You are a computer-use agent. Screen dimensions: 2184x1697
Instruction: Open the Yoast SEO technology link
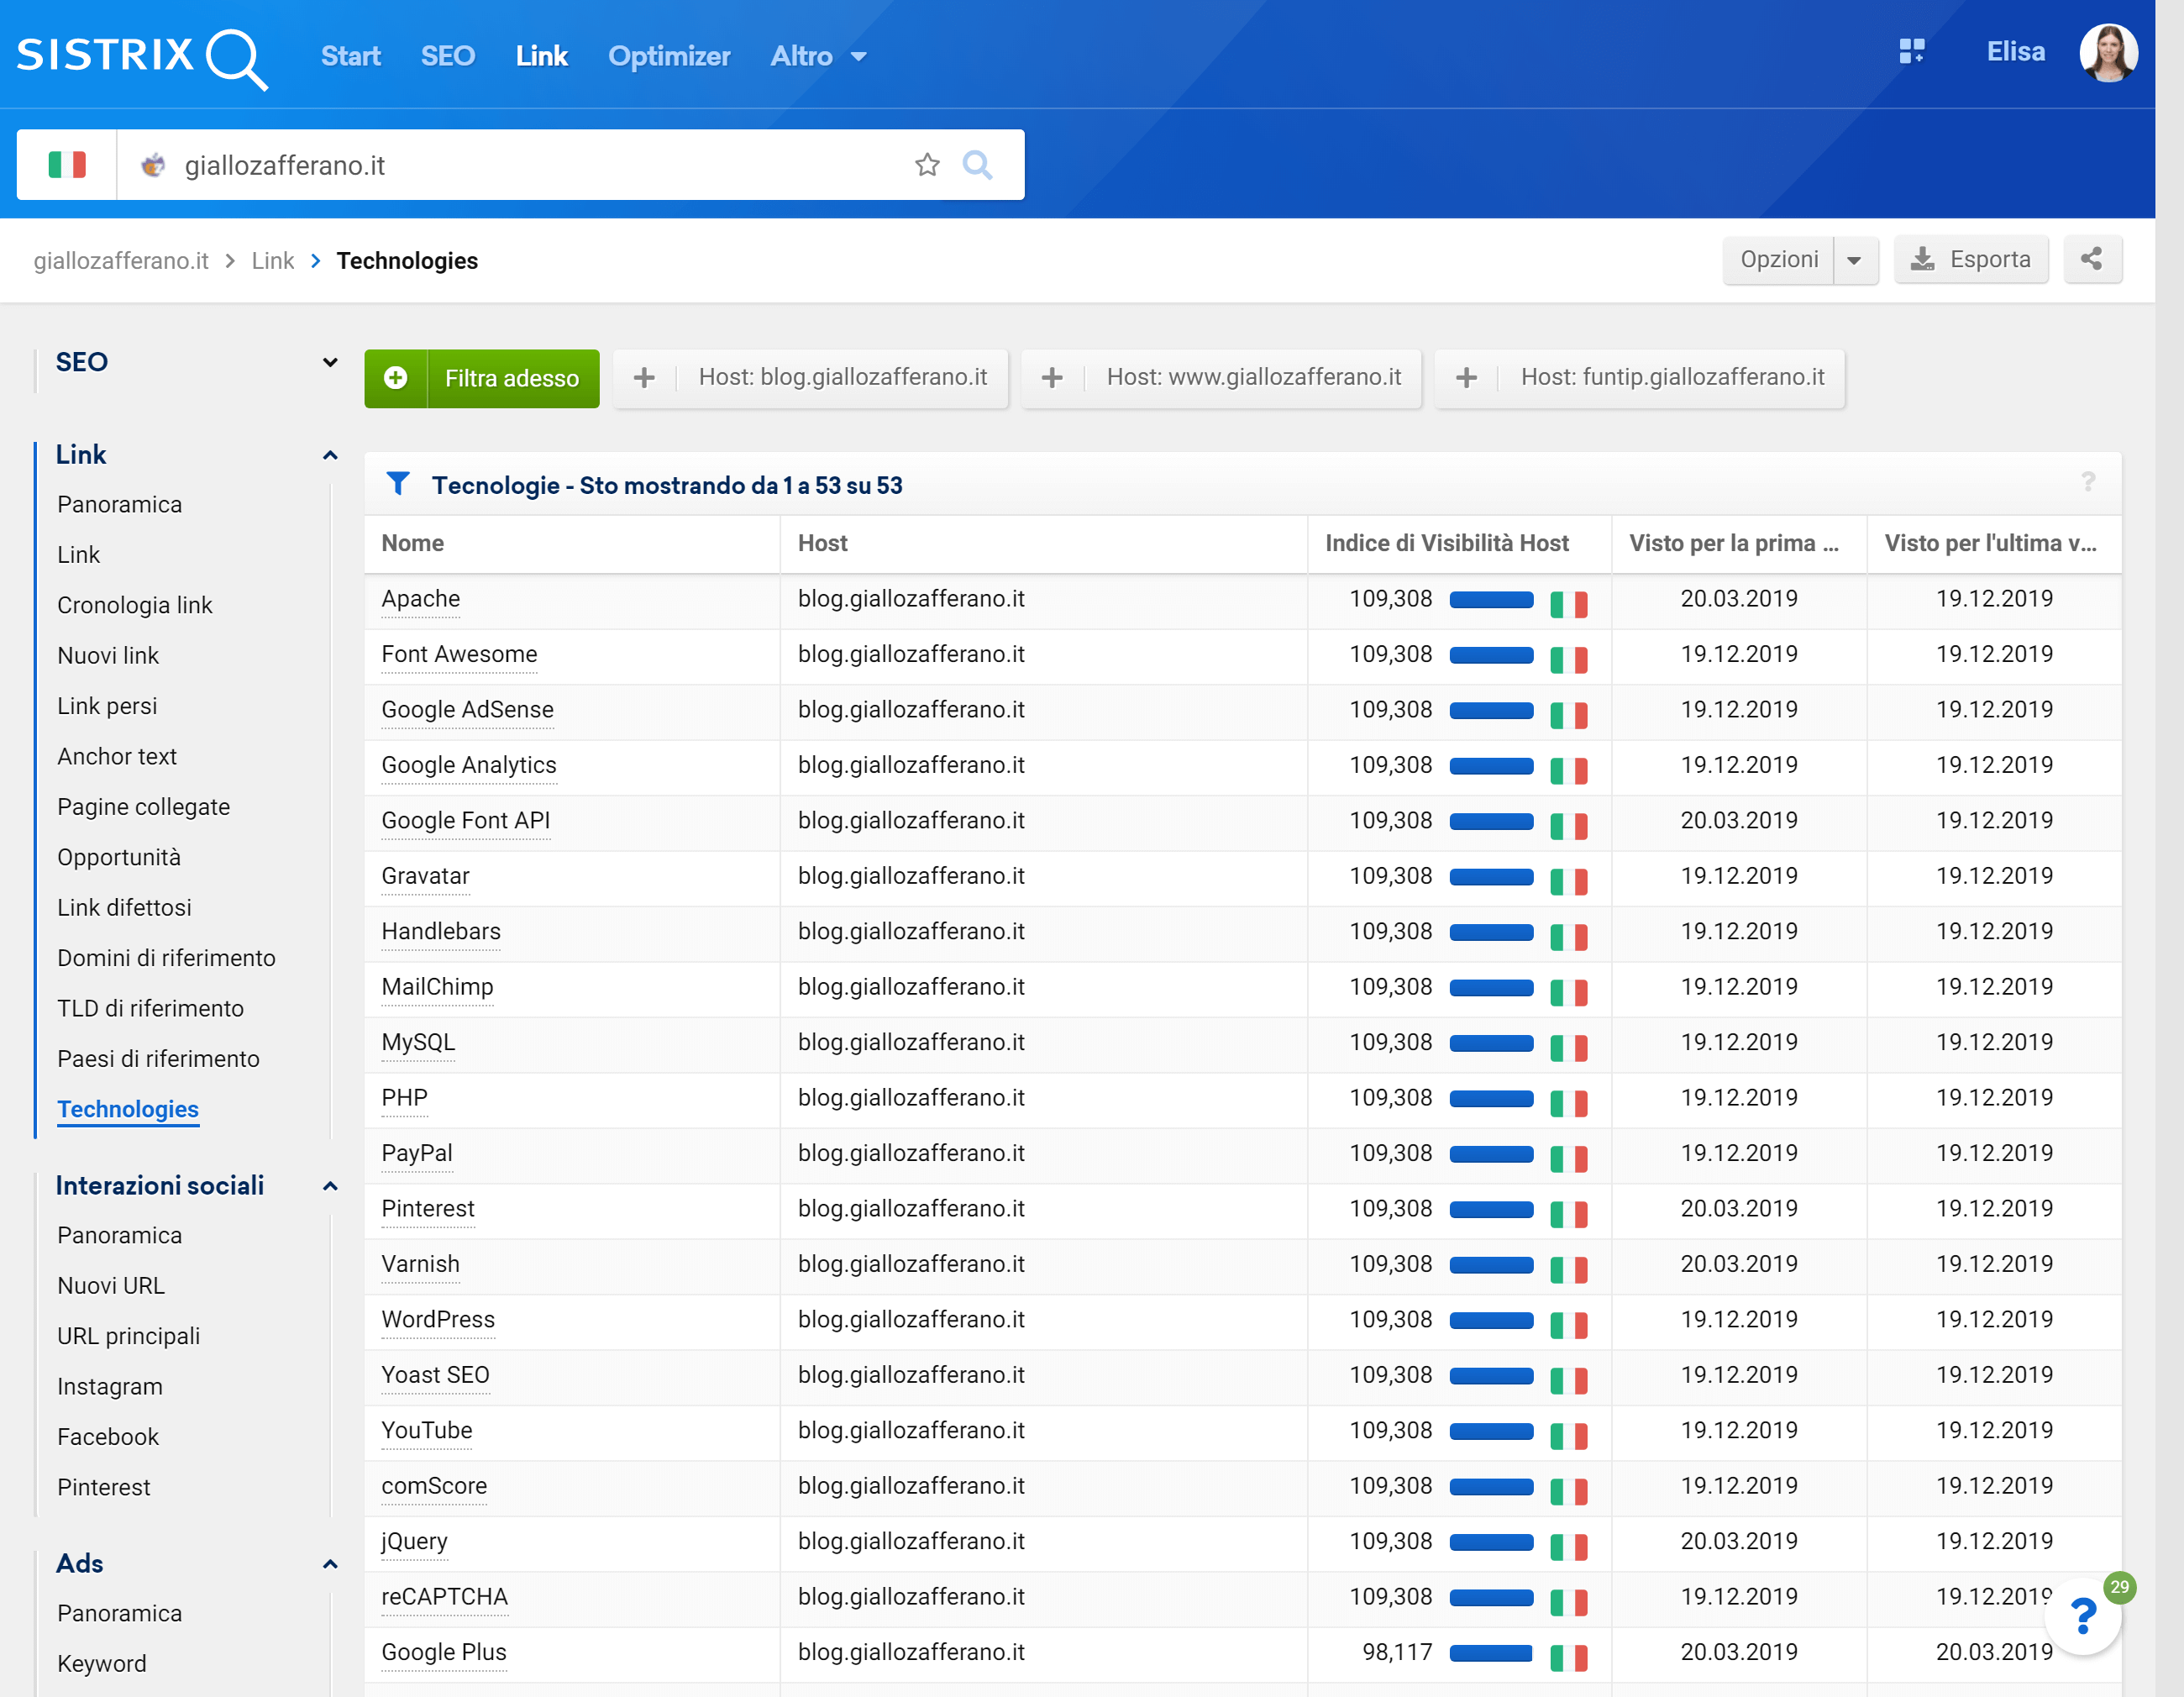tap(435, 1375)
